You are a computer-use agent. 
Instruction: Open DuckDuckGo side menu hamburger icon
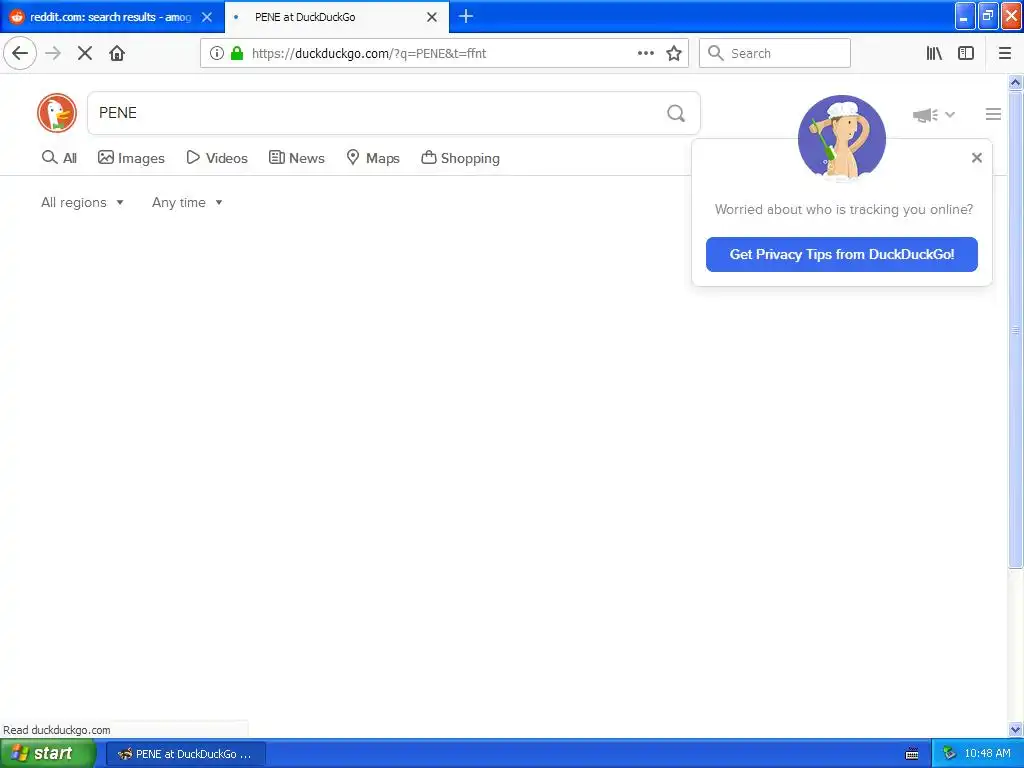click(993, 114)
